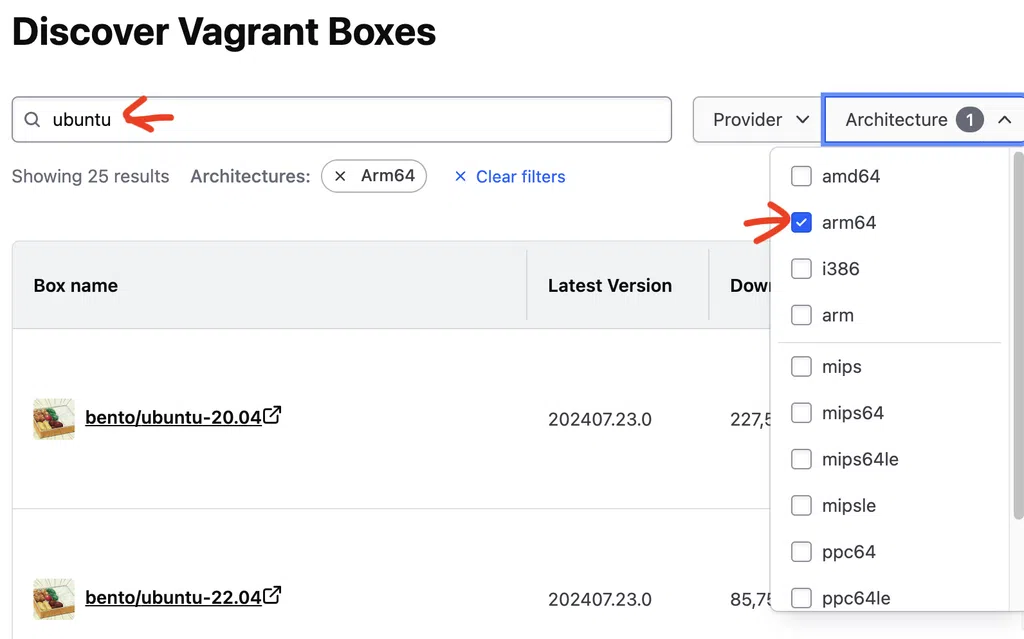
Task: Click the 'Showing 25 results' text
Action: [90, 176]
